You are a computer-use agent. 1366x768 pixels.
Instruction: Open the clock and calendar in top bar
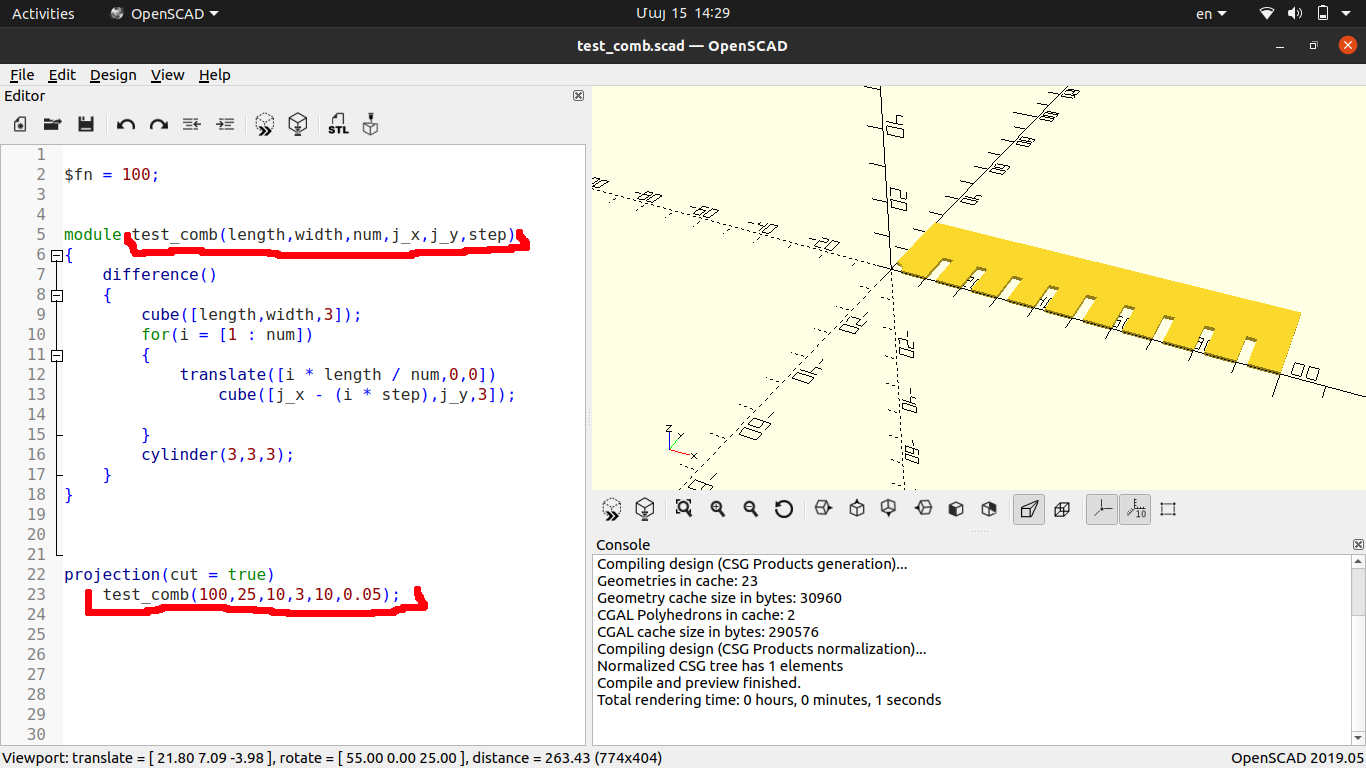(682, 13)
